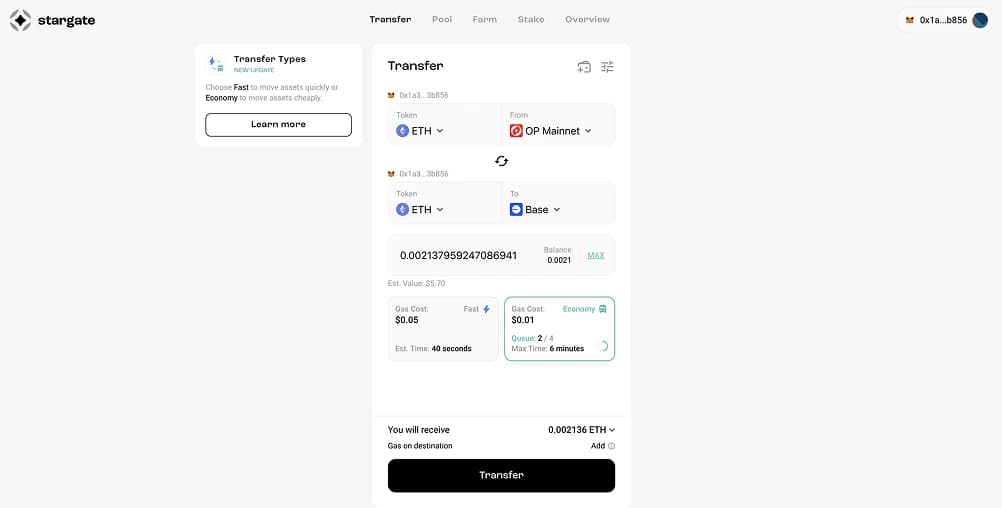Switch to the Pool tab

tap(442, 20)
